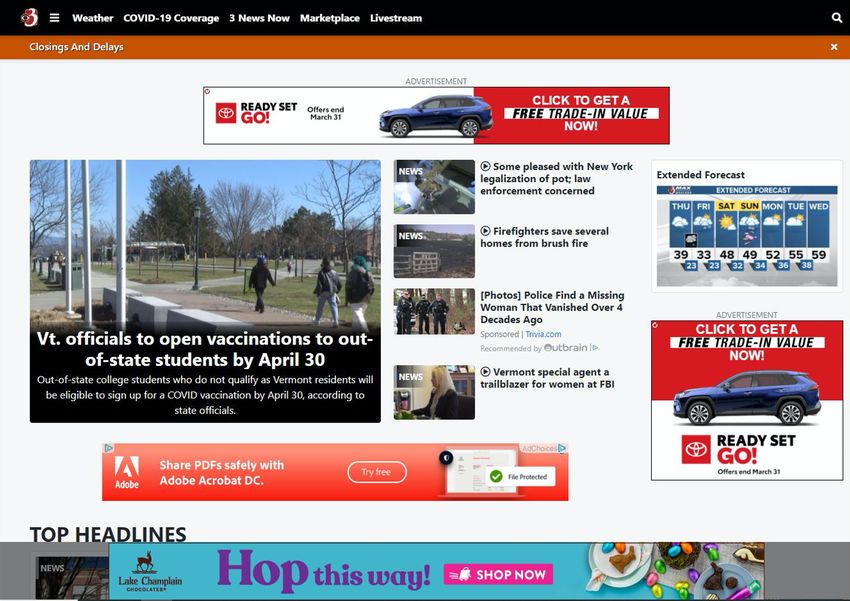850x601 pixels.
Task: Visit the Trivia.com sponsor link
Action: coord(543,334)
